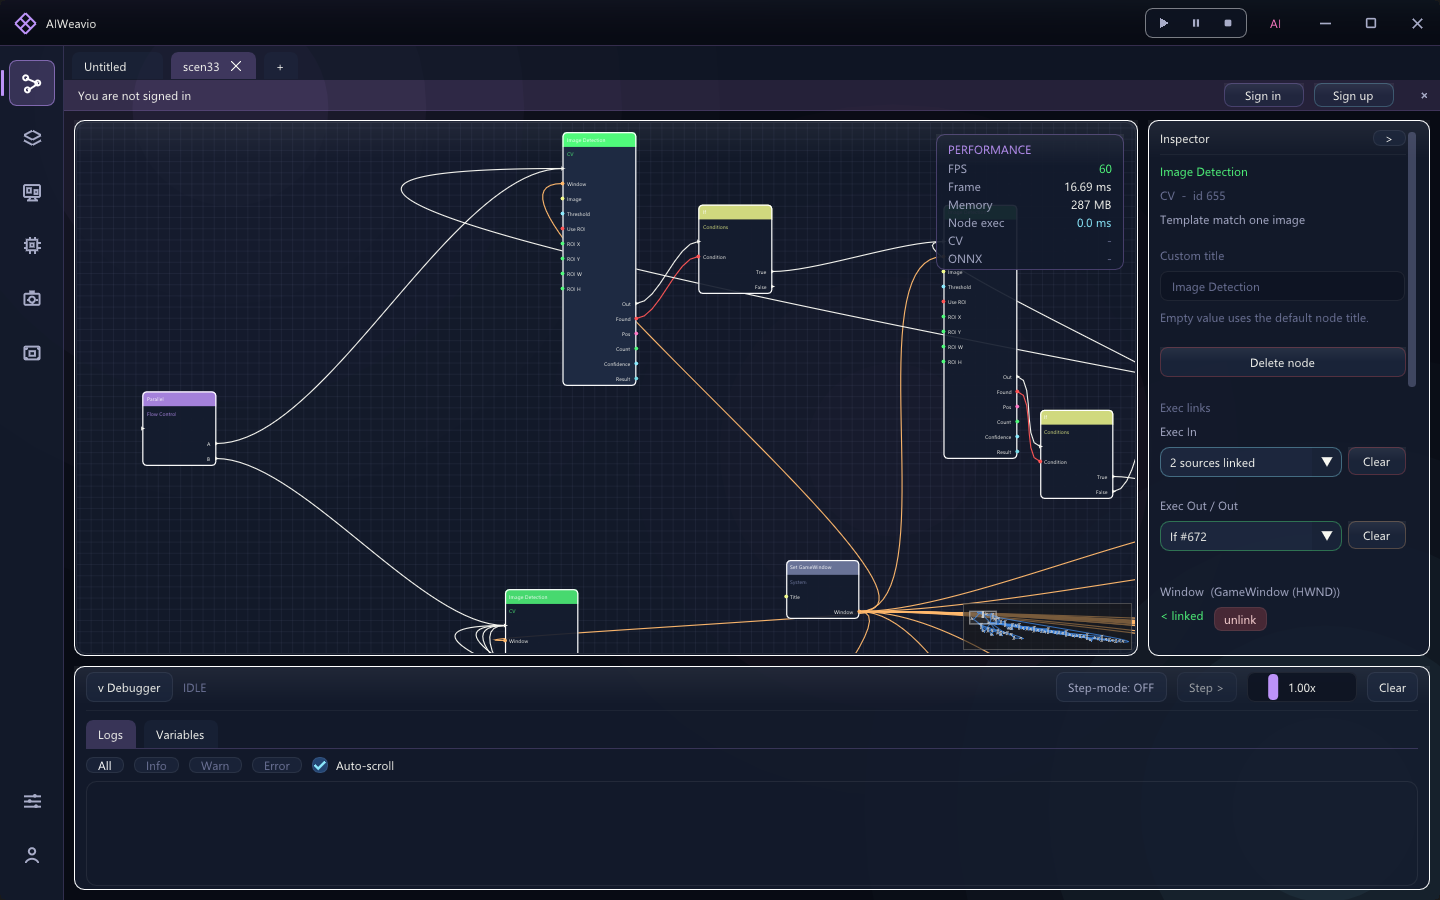Collapse the Debugger panel
The image size is (1440, 900).
(129, 688)
